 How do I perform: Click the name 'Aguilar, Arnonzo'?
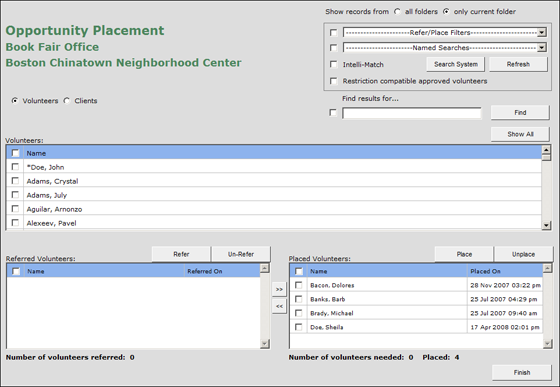point(54,209)
